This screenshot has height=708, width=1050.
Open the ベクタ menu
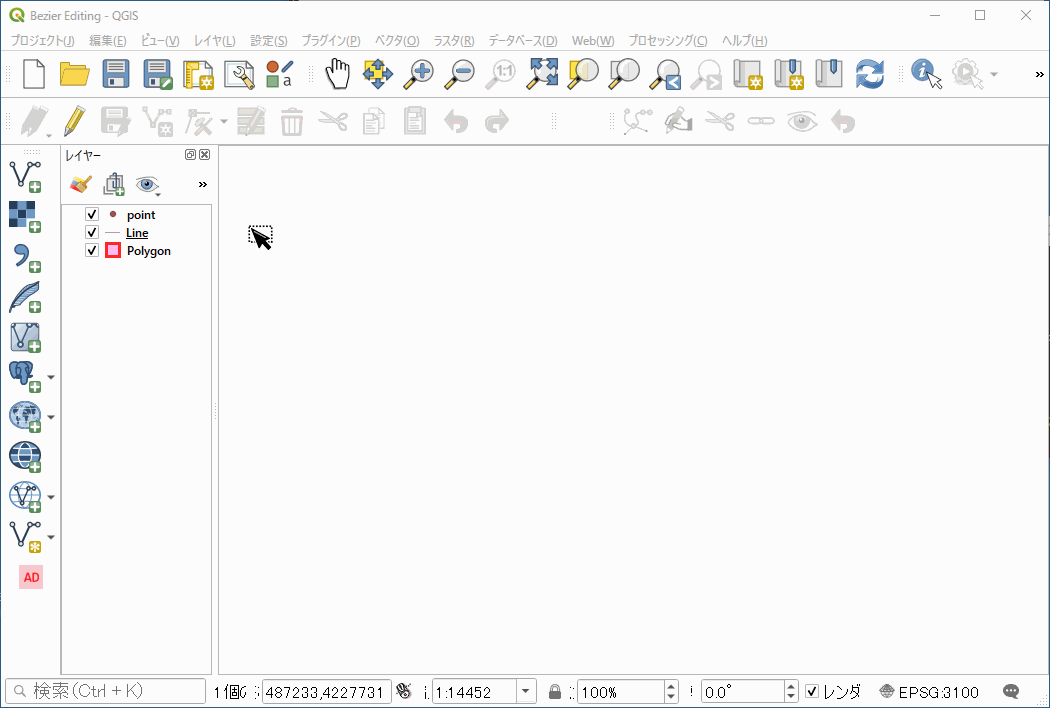click(x=396, y=41)
